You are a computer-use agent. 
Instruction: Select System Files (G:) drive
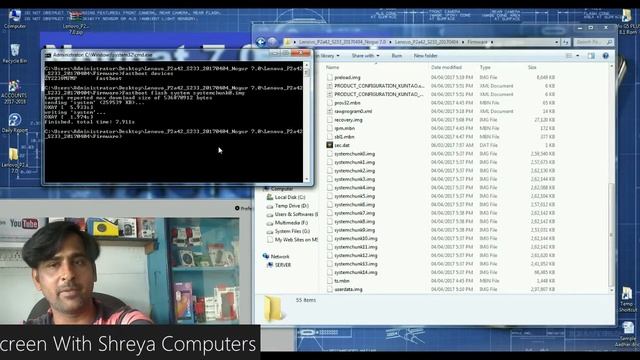coord(288,231)
